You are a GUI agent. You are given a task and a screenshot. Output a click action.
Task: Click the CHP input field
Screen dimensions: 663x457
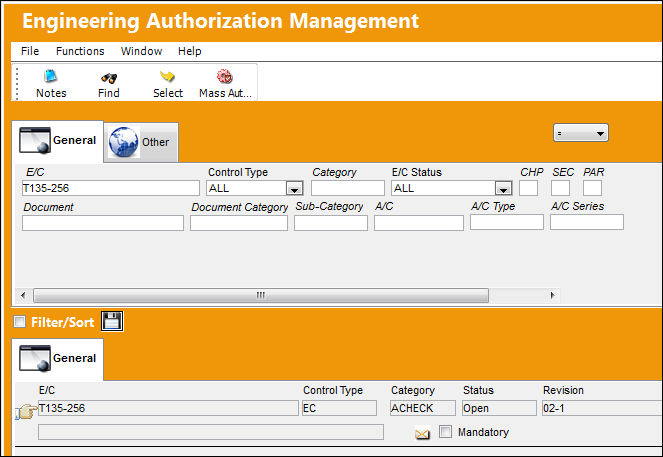529,188
